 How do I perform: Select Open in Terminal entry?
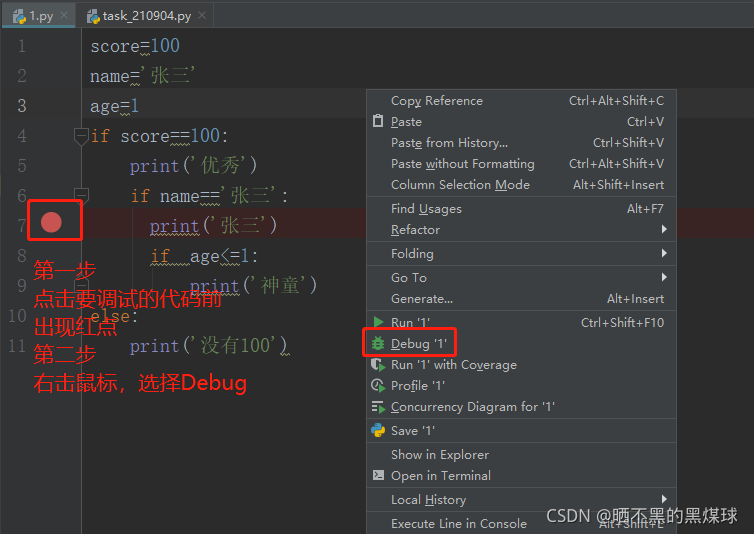(521, 476)
